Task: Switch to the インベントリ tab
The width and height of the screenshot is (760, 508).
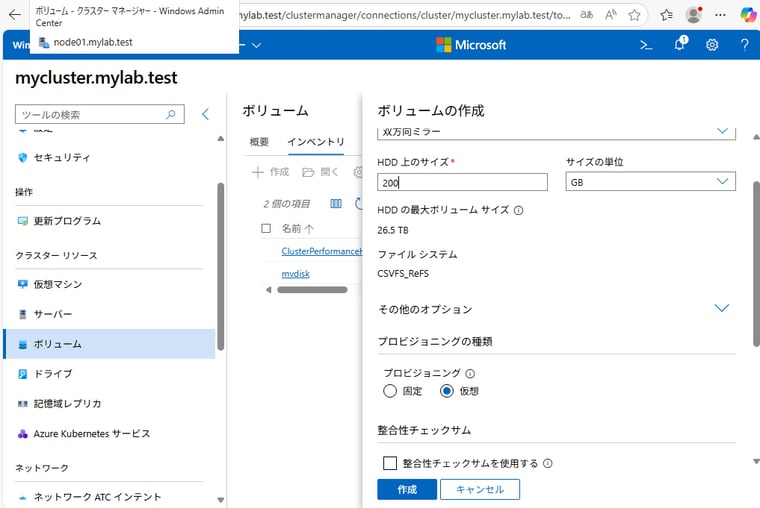Action: coord(316,142)
